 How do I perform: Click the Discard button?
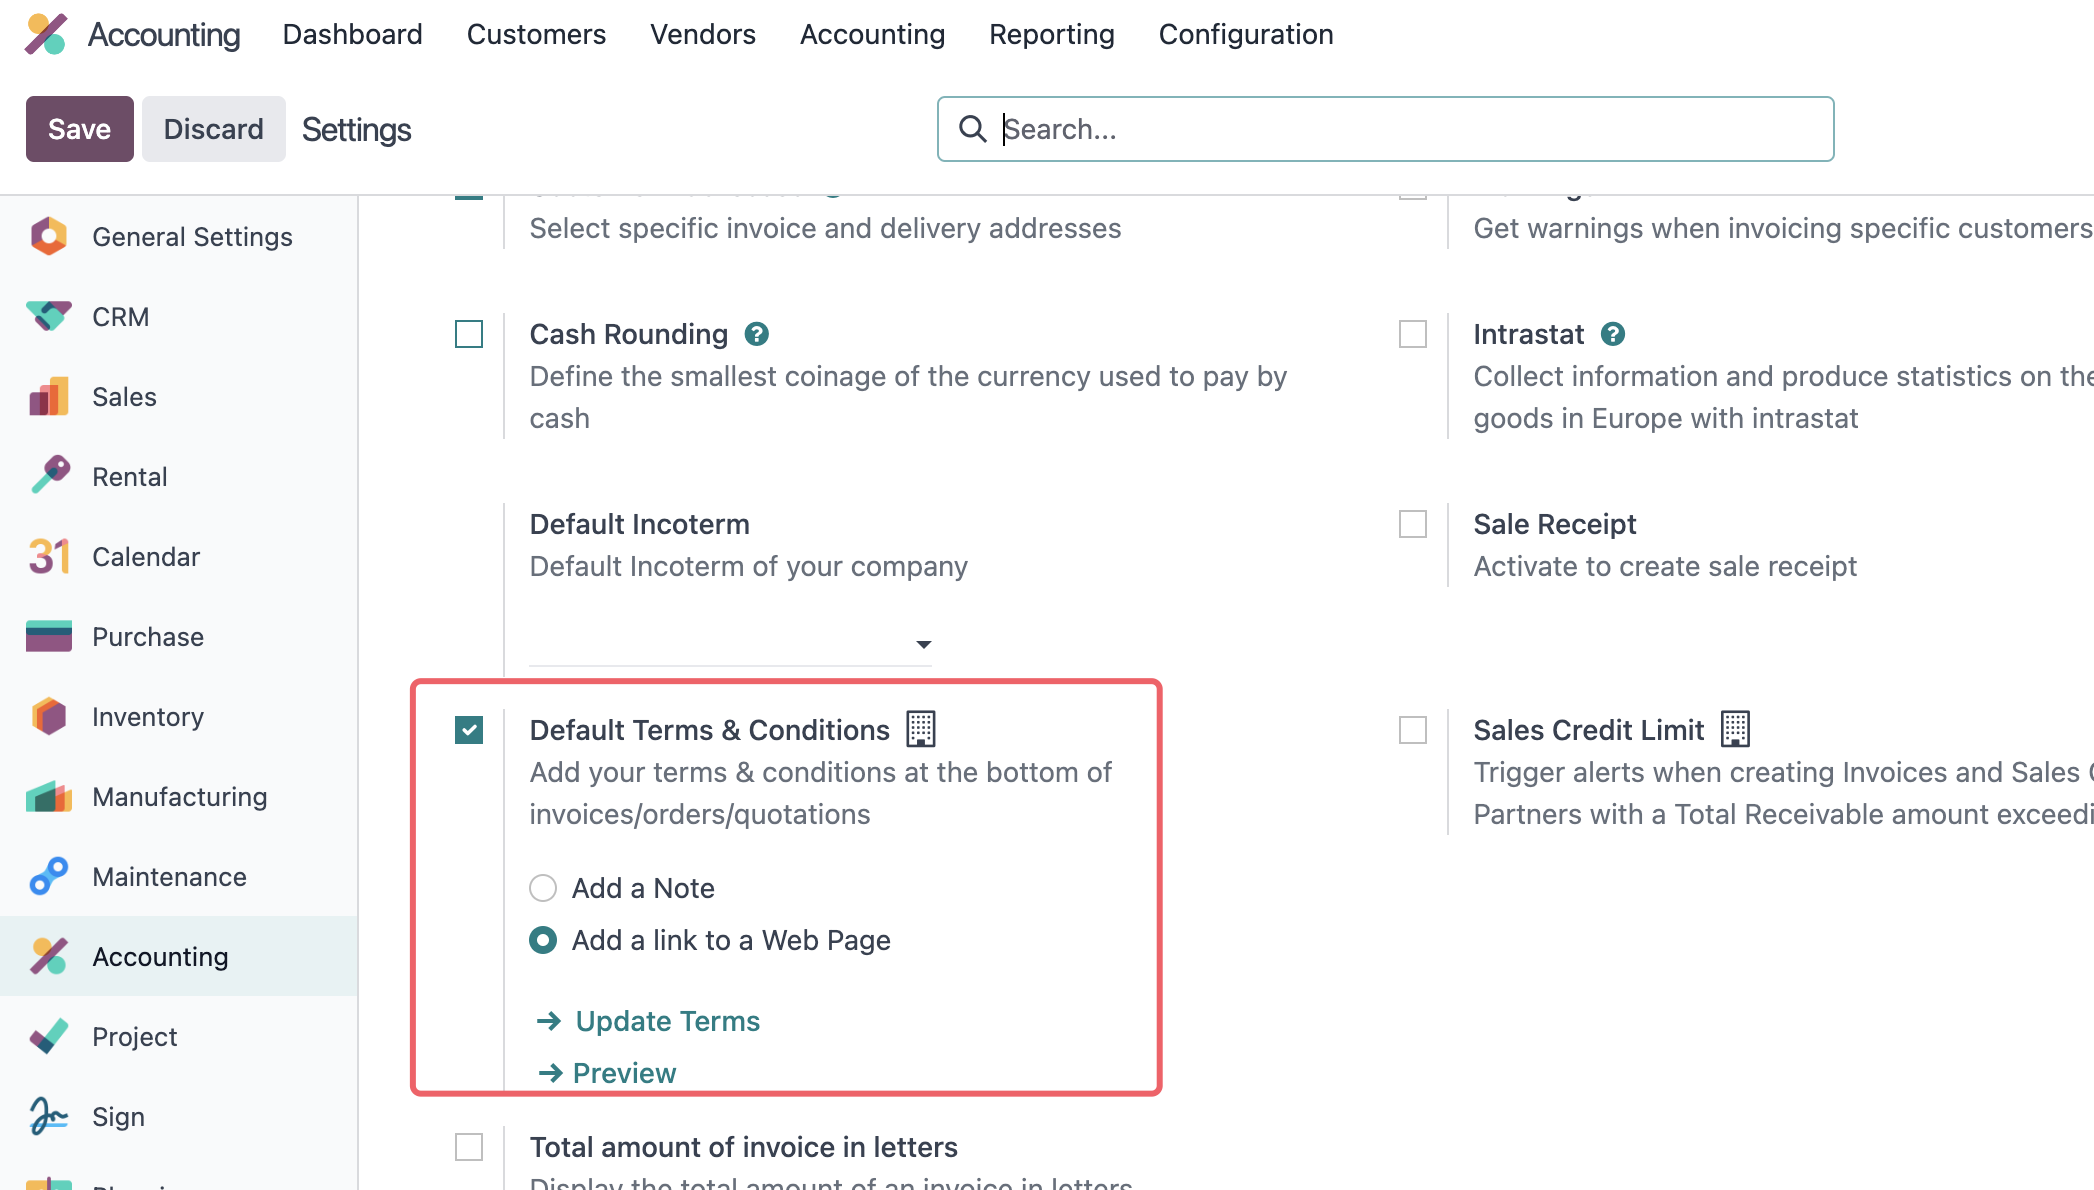(x=214, y=129)
